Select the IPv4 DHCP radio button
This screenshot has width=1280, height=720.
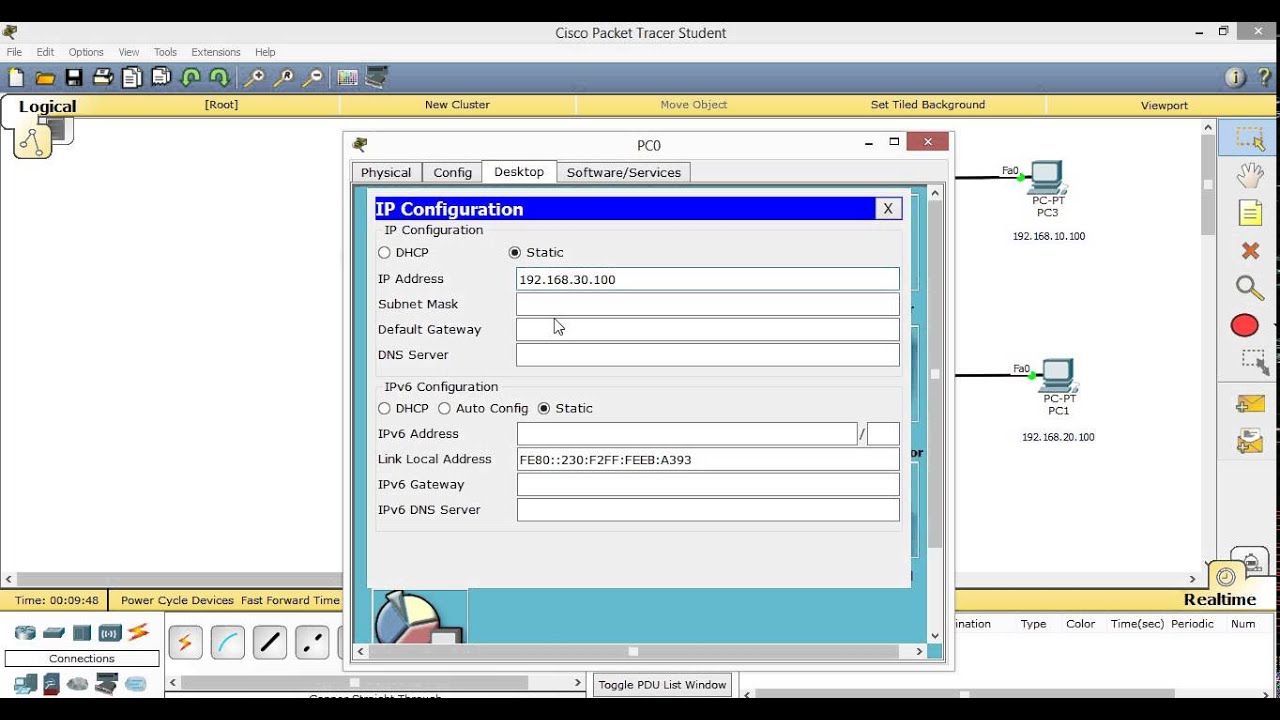point(384,253)
